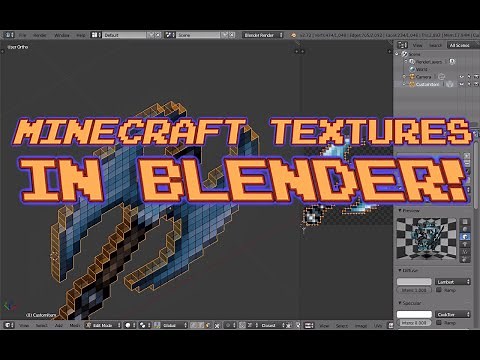Viewport: 480px width, 360px height.
Task: Open the pivot point dropdown
Action: pos(144,325)
